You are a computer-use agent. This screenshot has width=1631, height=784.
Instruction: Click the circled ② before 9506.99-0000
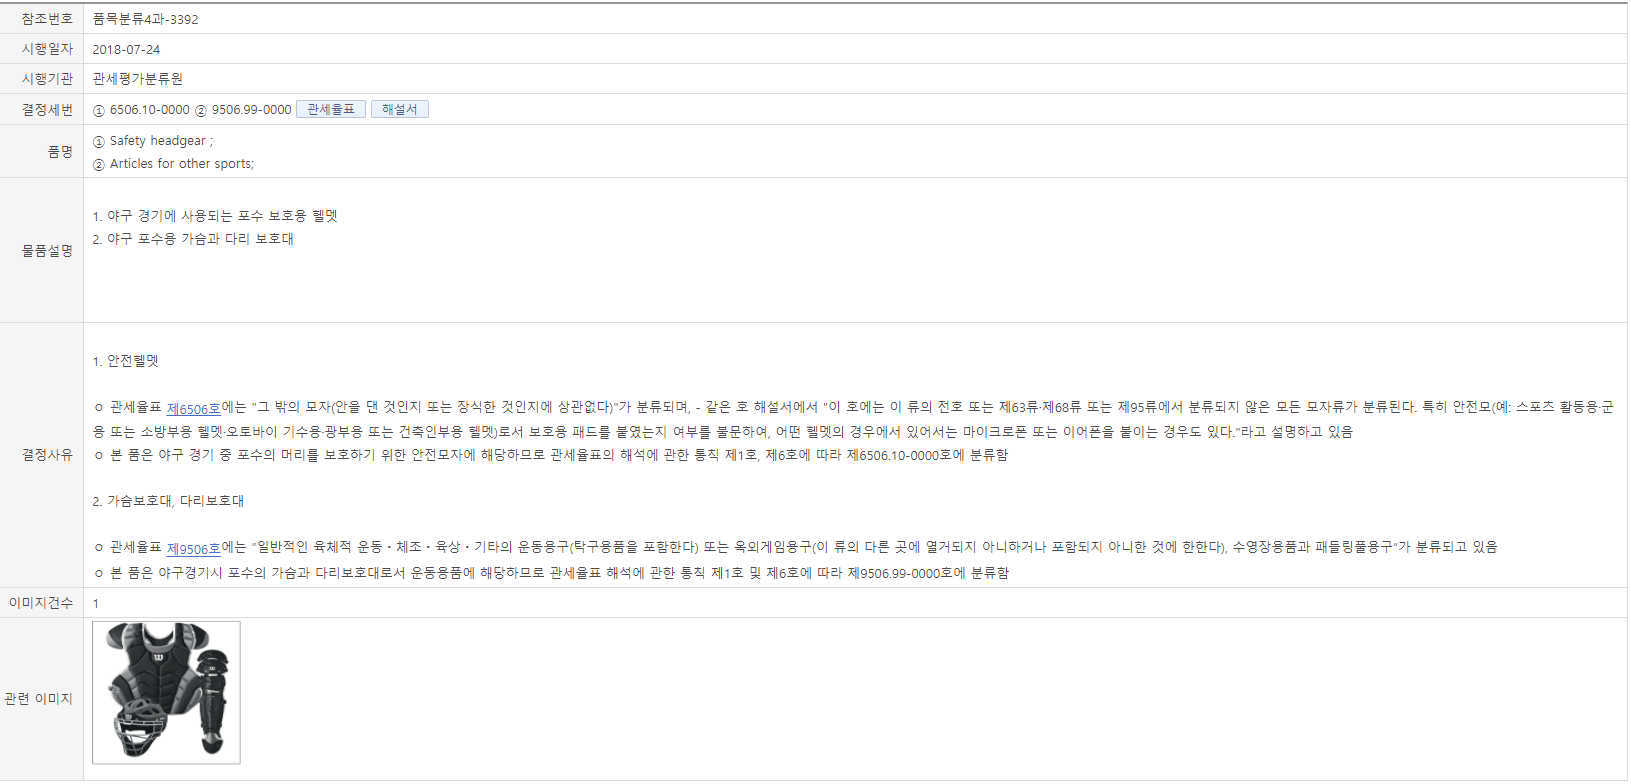[x=201, y=110]
